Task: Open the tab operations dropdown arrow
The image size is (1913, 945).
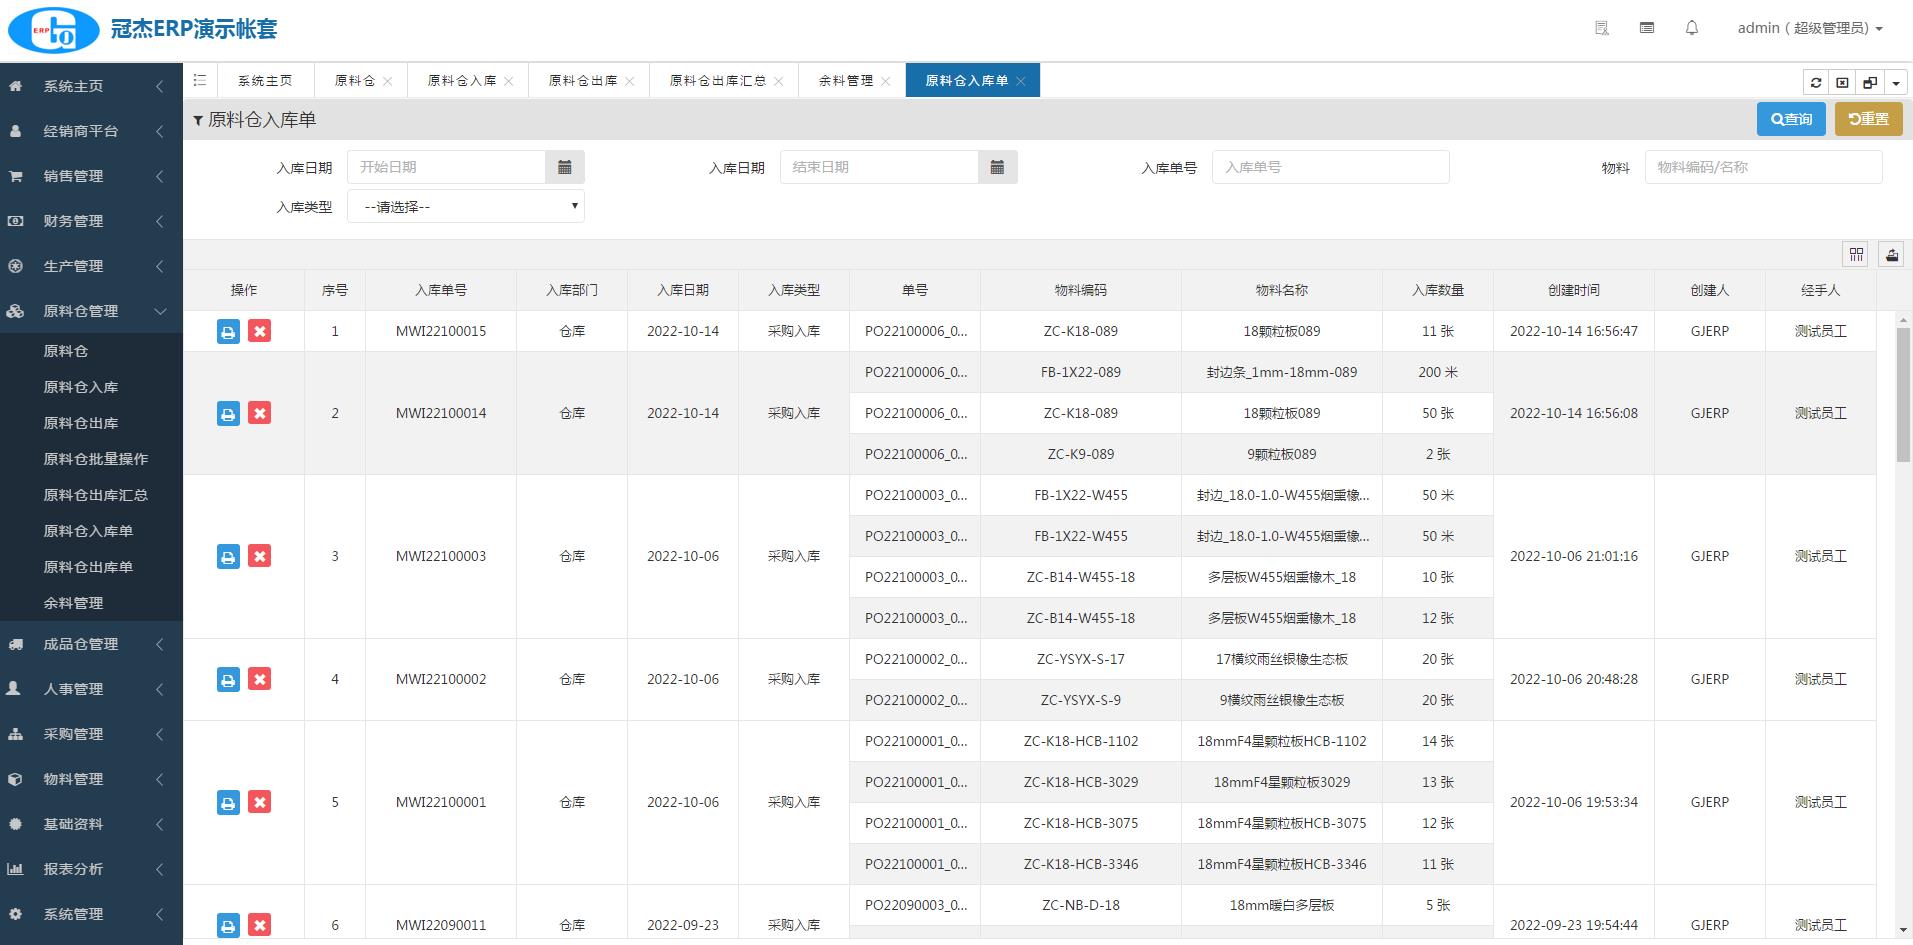Action: [1895, 83]
